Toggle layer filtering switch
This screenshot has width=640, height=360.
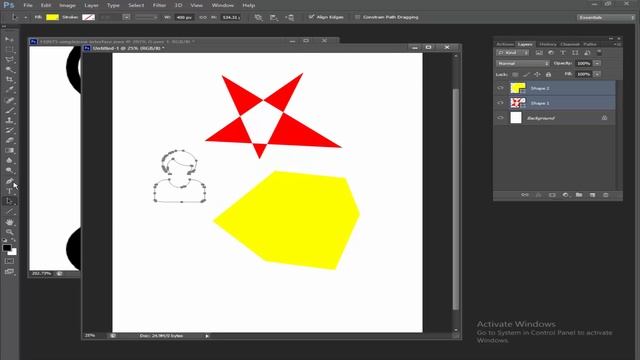[x=599, y=52]
